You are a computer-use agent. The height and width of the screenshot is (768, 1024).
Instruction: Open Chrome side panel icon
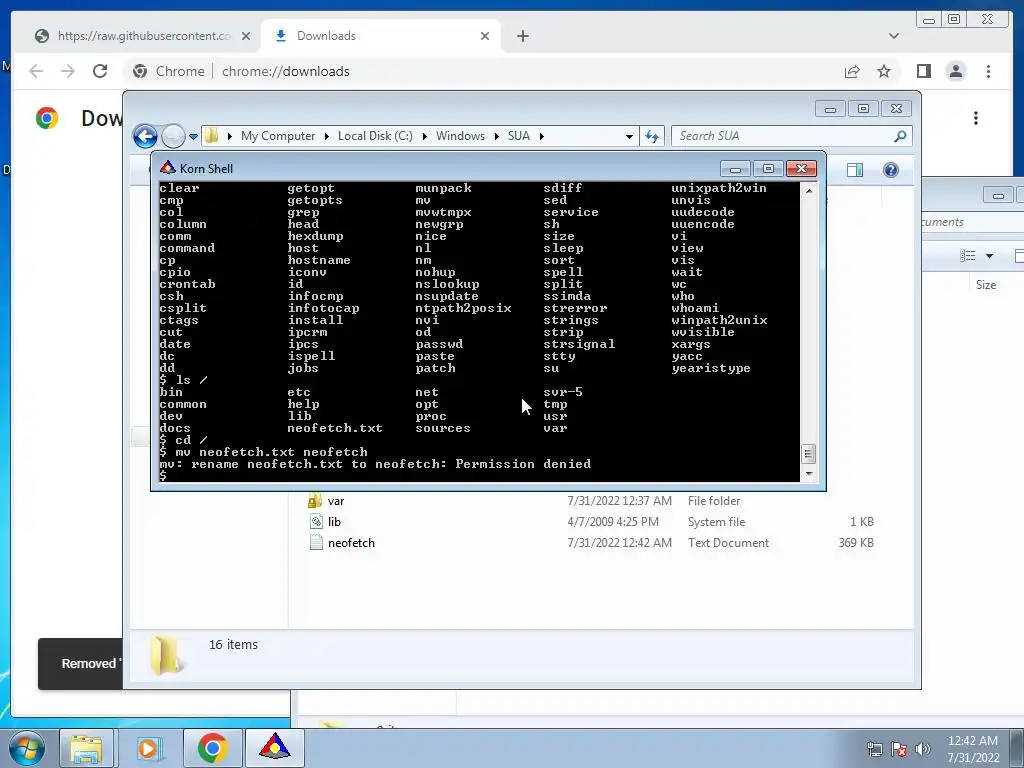click(923, 71)
